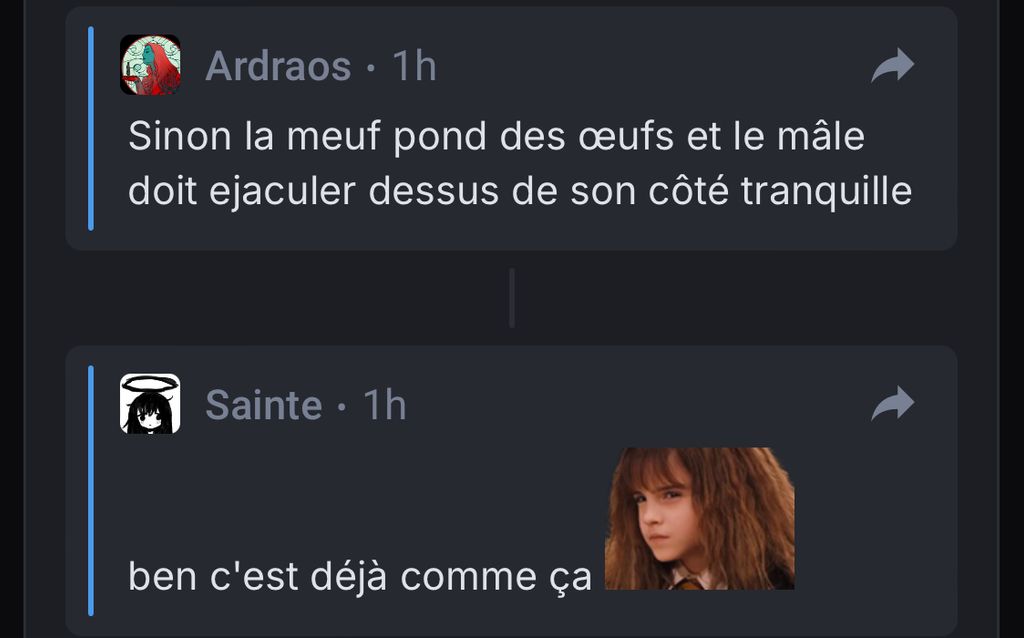Click the dot separator after Sainte's name

342,406
